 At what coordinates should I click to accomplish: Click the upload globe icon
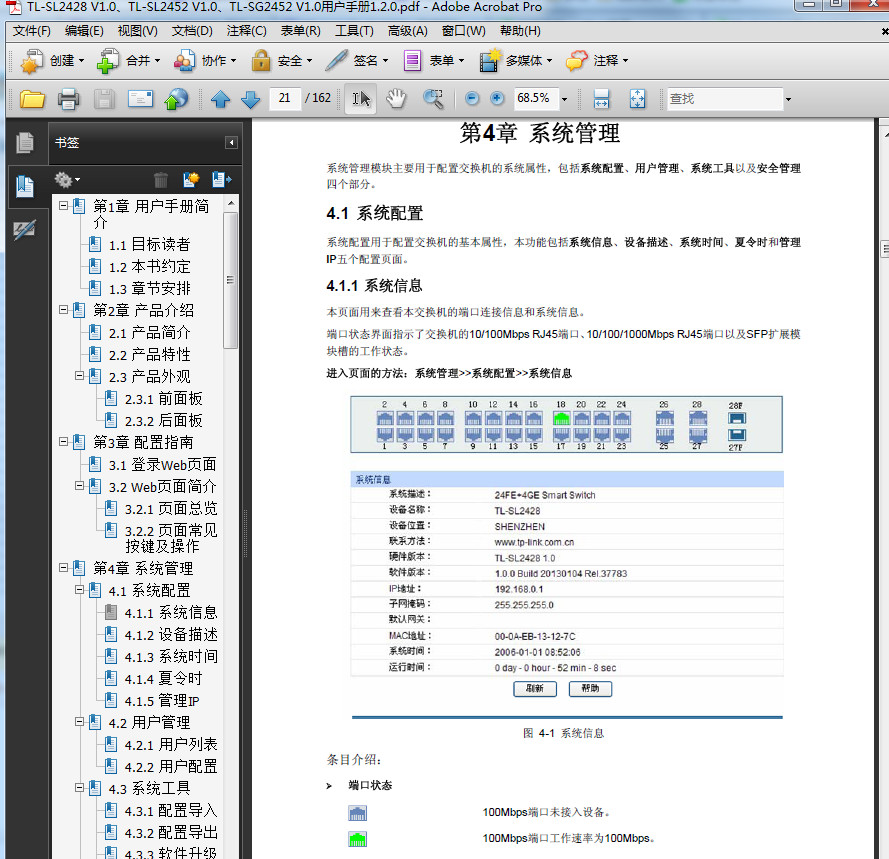(176, 99)
